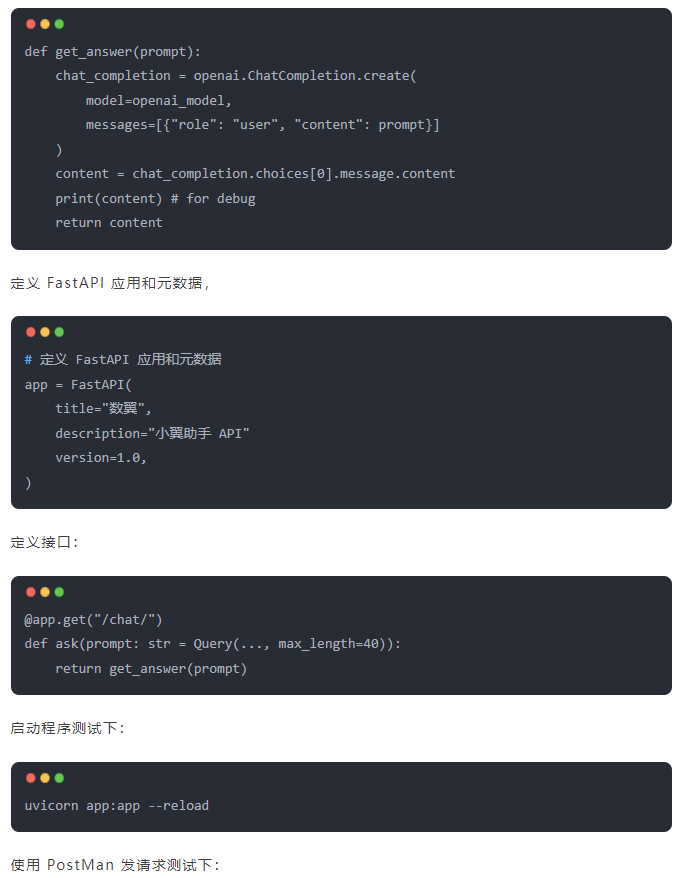Click the text '使用 PostMan 发请求测试下:'

115,865
